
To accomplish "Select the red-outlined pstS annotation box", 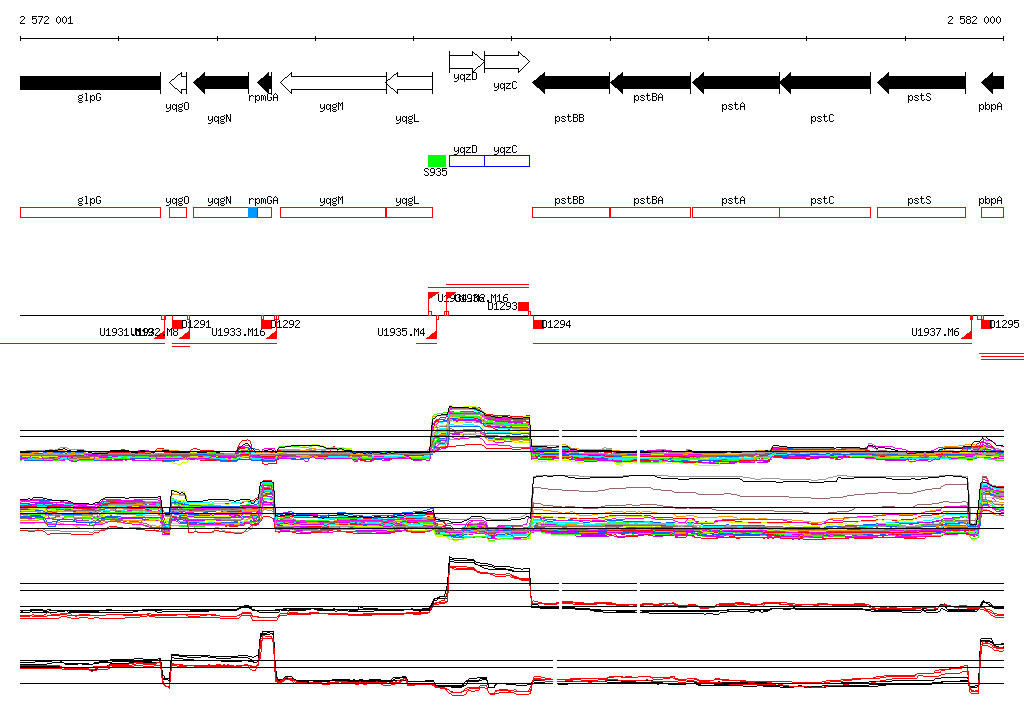I will click(921, 212).
